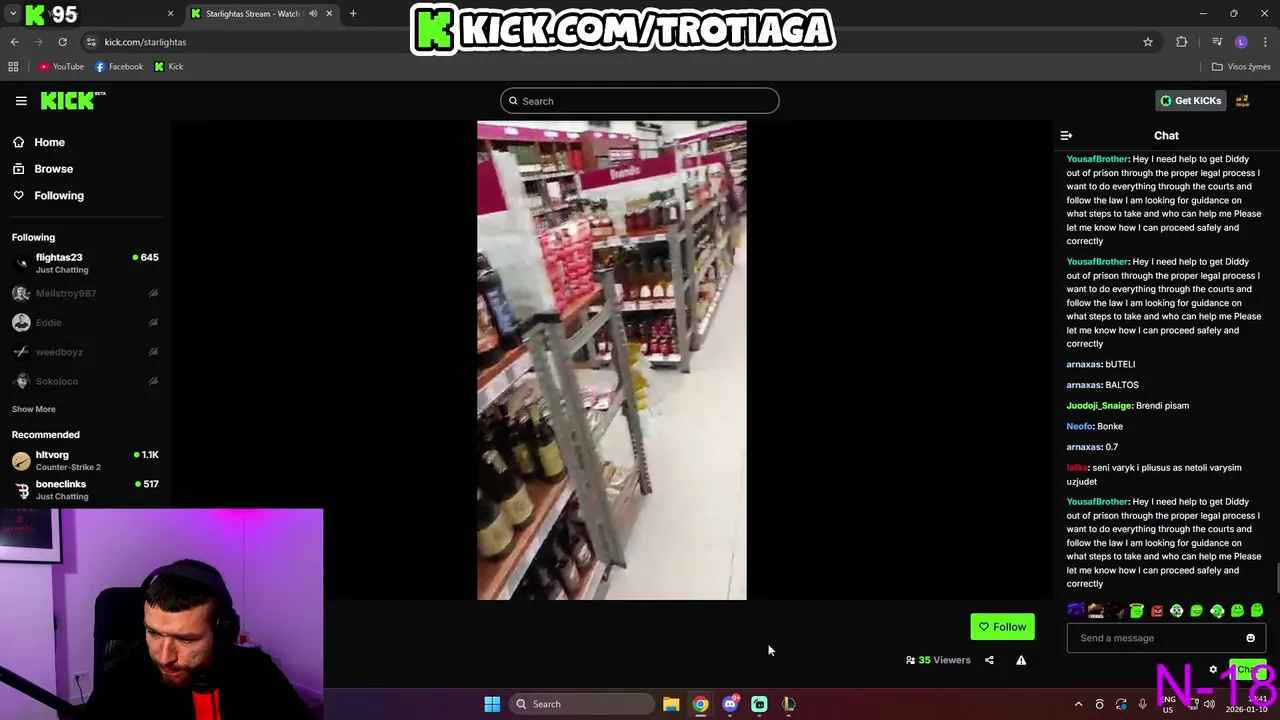Viewport: 1280px width, 720px height.
Task: Open the YouTube bookmark
Action: coord(61,67)
